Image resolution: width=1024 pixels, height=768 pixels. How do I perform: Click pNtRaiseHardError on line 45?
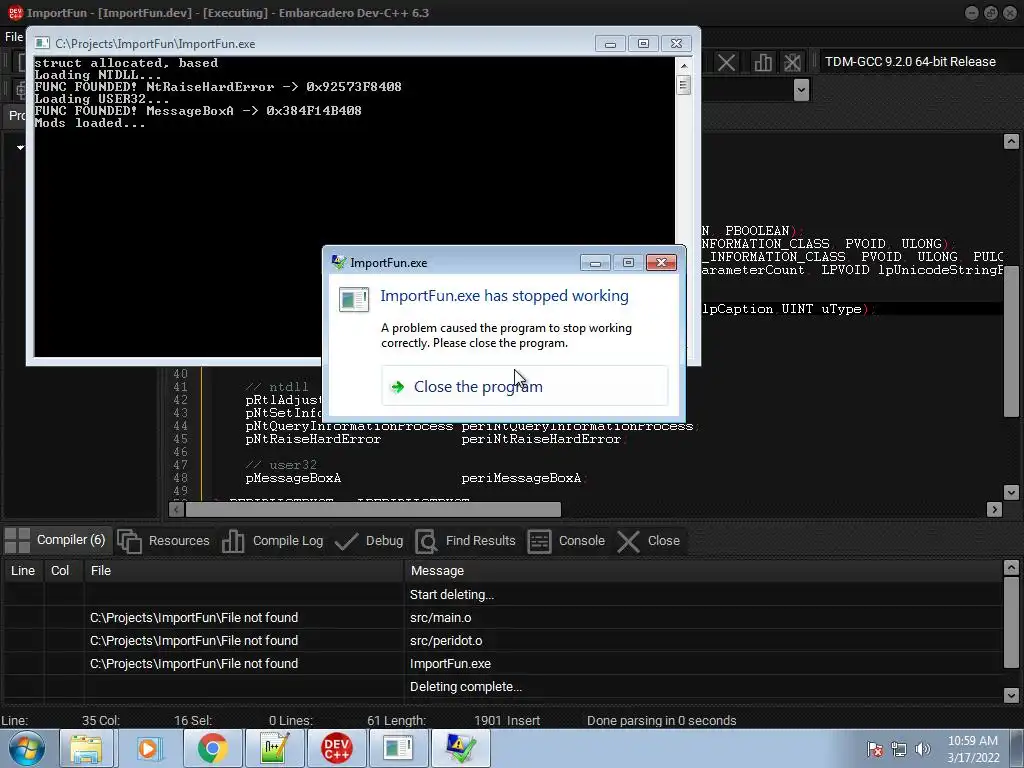click(x=313, y=439)
